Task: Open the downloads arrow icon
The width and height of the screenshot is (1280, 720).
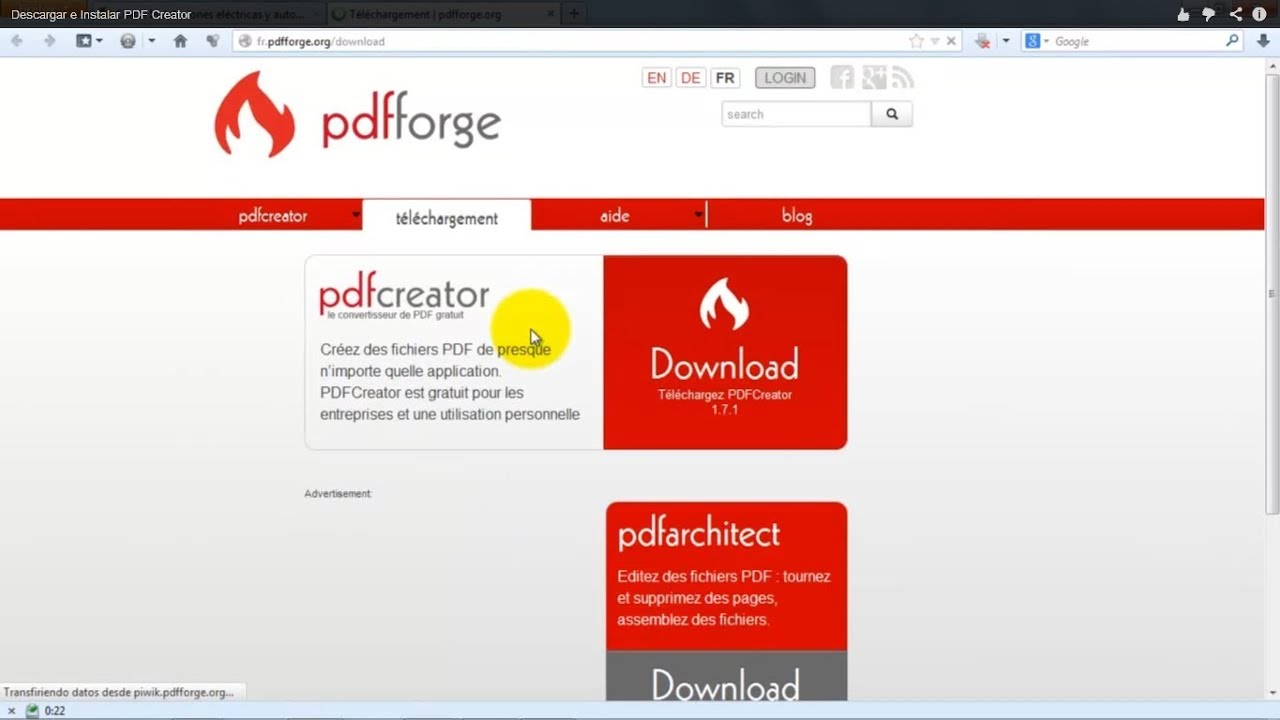Action: 1263,41
